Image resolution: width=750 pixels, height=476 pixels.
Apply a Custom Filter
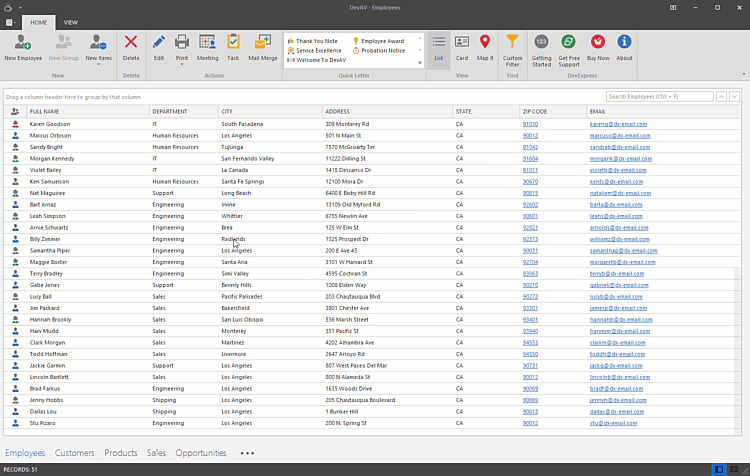point(512,46)
